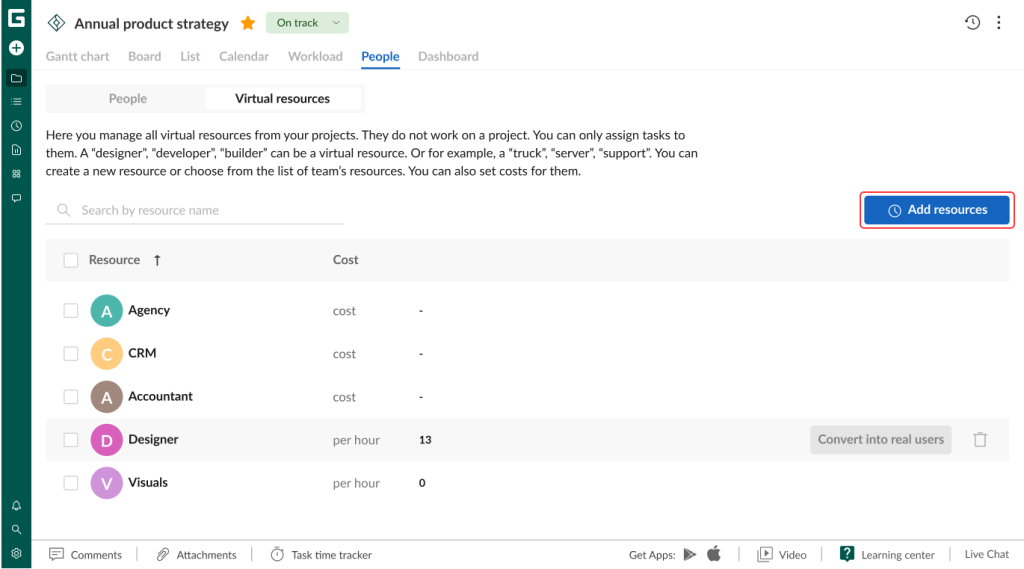Check the Visuals resource checkbox
The image size is (1024, 569).
71,483
